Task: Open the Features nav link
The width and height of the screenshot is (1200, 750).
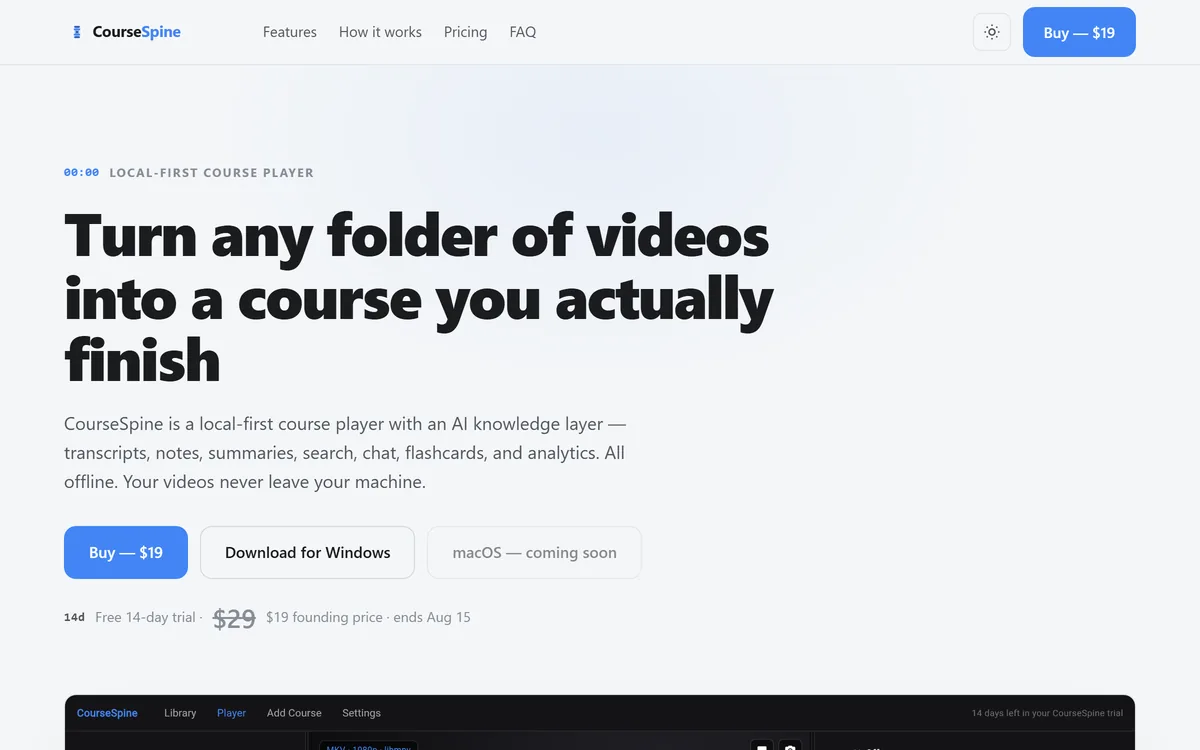Action: pos(290,32)
